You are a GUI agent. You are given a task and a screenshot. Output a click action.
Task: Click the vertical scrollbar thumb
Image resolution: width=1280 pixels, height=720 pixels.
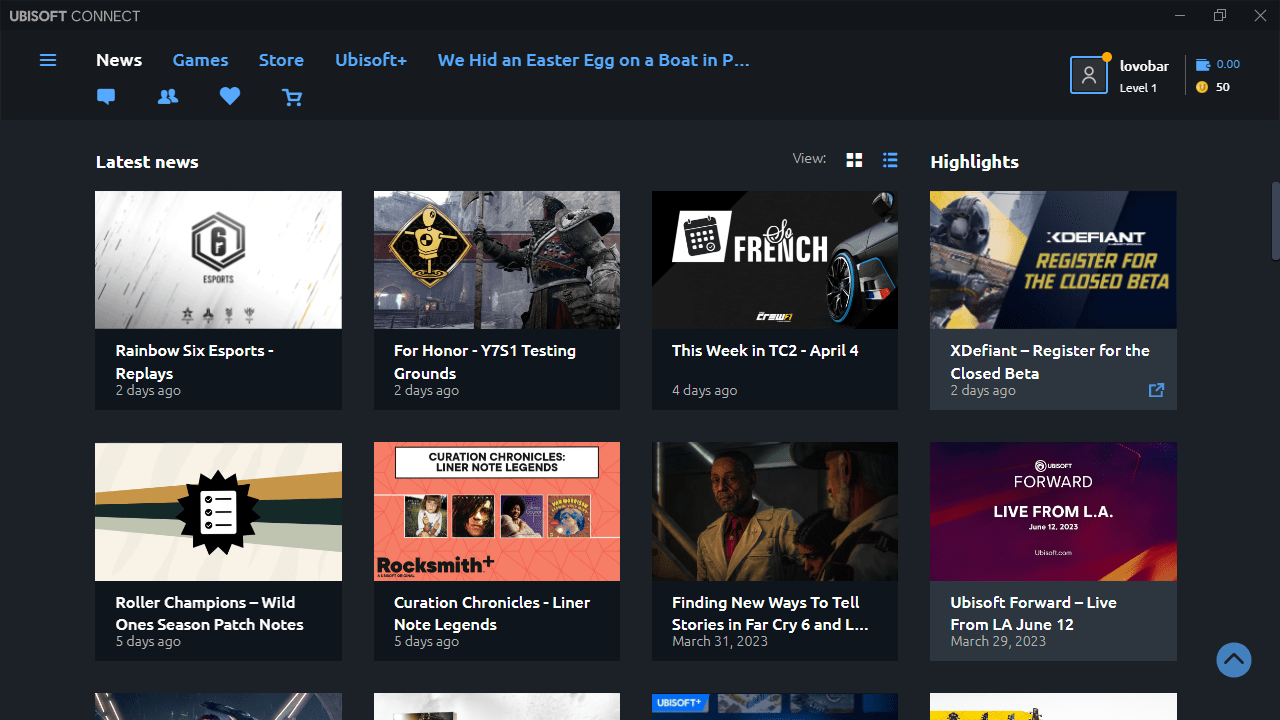1275,220
